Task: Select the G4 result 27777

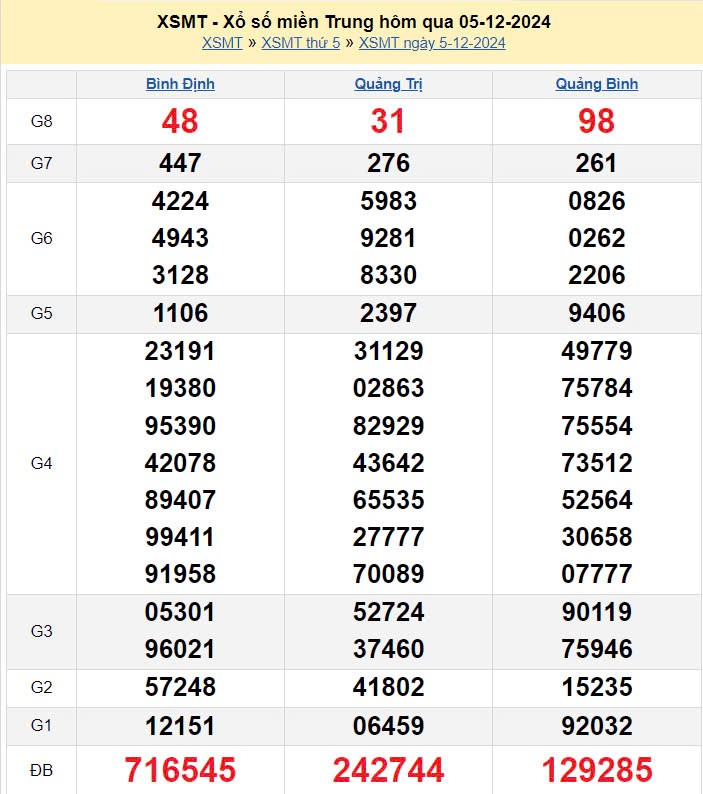Action: 388,537
